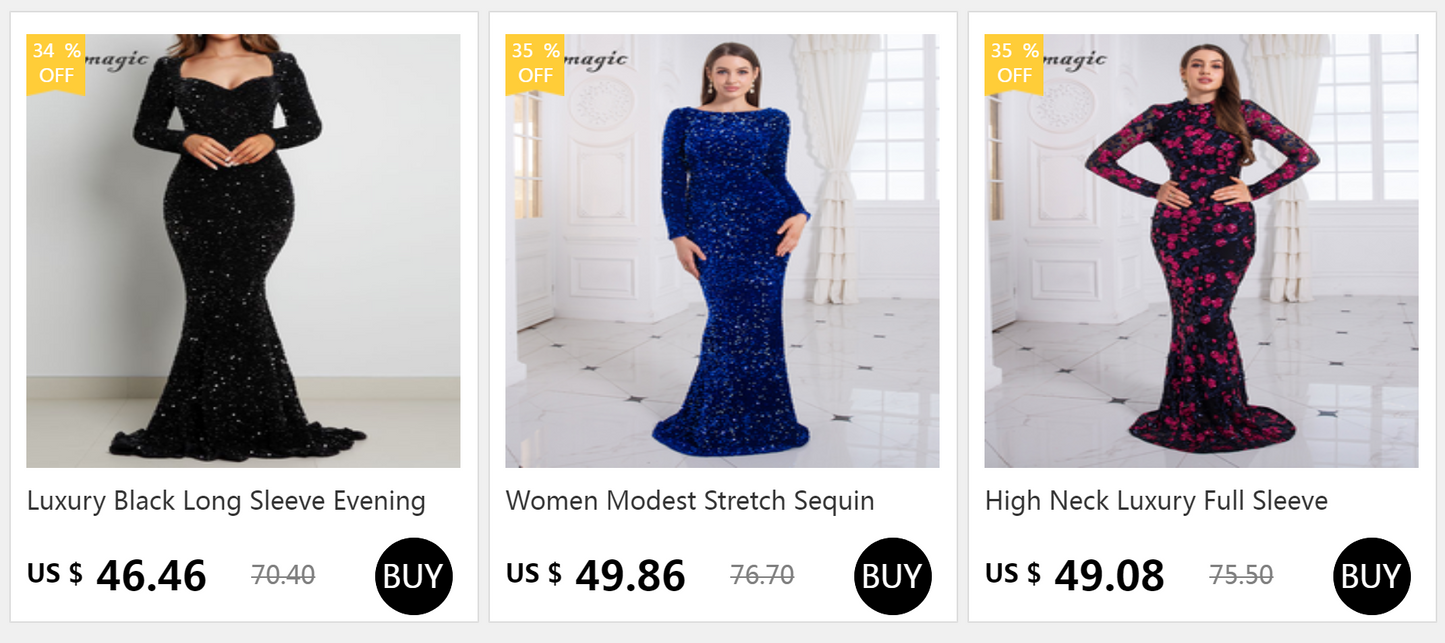This screenshot has height=643, width=1445.
Task: Select the 35% OFF badge on the blue dress
Action: coord(534,63)
